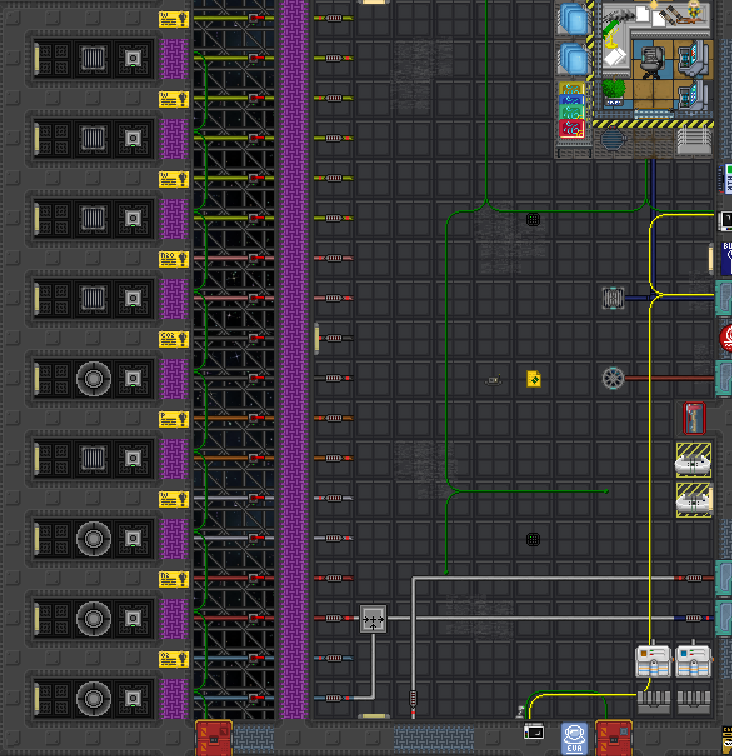
Task: Toggle red valve on dark pipe beside CO2 sign
Action: pyautogui.click(x=257, y=338)
